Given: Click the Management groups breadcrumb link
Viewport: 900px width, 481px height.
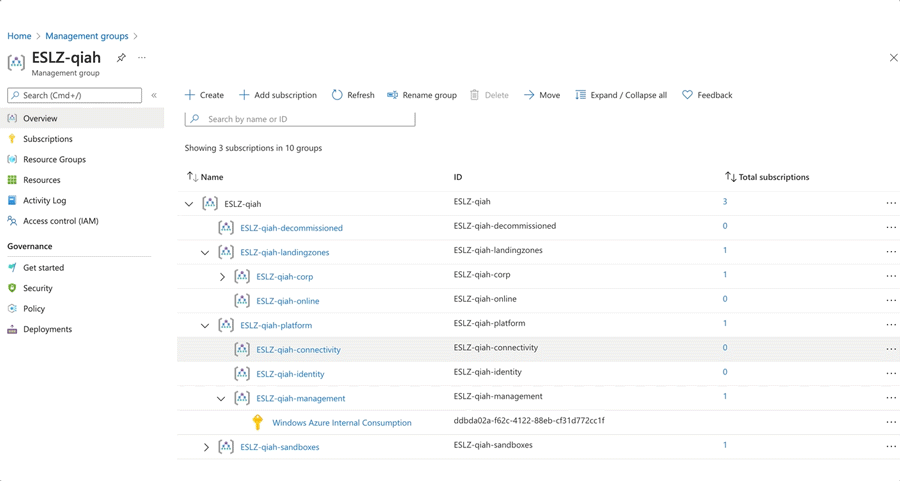Looking at the screenshot, I should 86,36.
